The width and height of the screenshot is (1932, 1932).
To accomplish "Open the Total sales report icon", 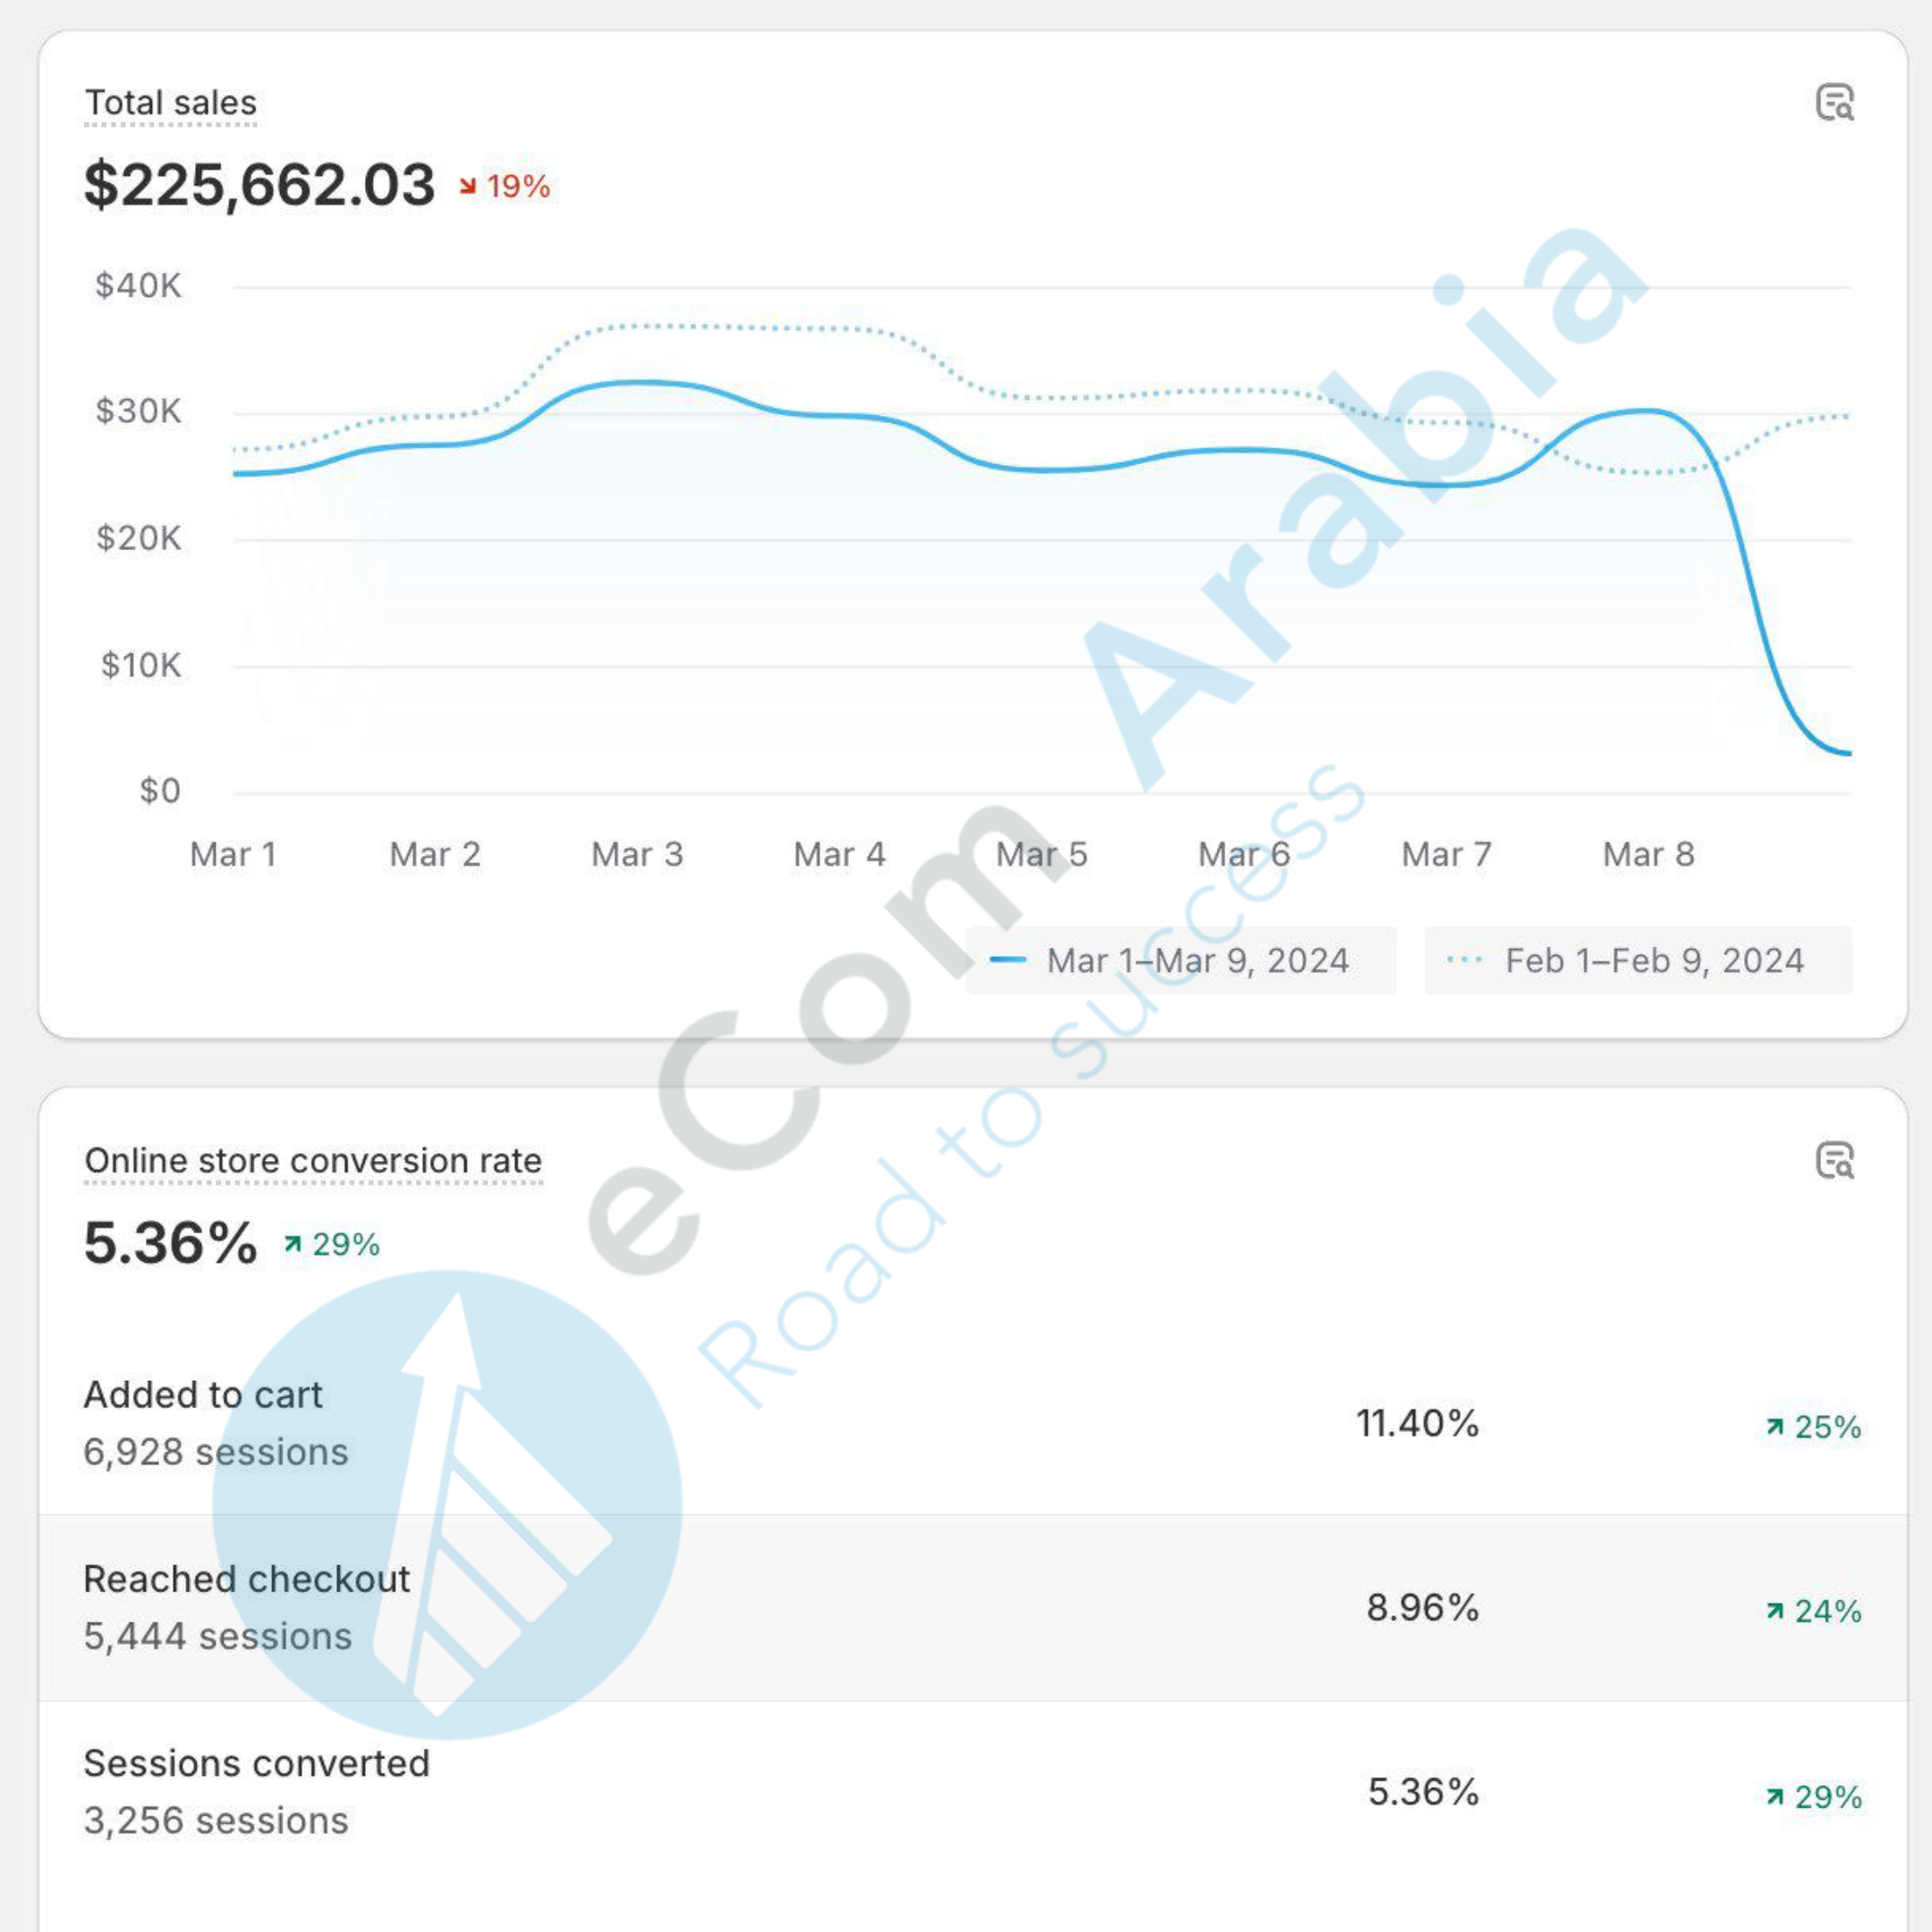I will click(x=1834, y=102).
